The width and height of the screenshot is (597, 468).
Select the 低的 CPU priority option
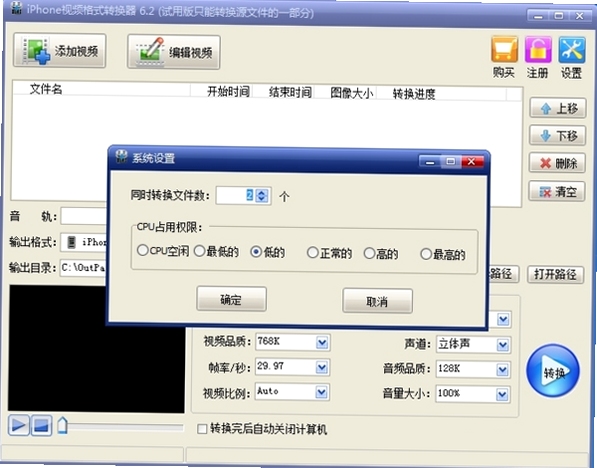256,252
